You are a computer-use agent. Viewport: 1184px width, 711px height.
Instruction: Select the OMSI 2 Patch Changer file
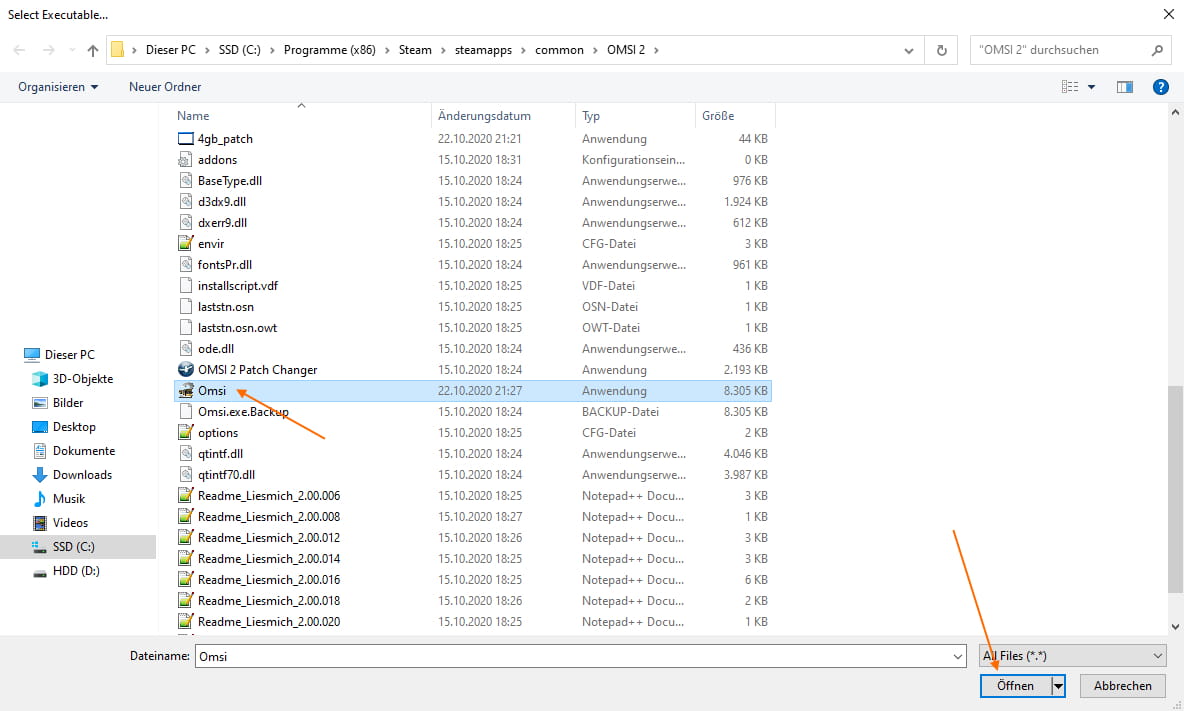coord(257,370)
